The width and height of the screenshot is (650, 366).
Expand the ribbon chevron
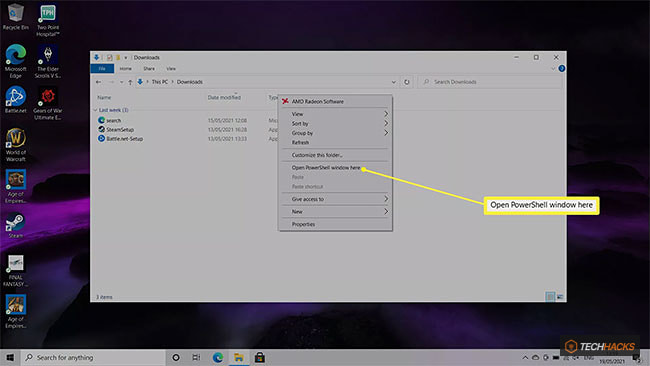coord(553,68)
